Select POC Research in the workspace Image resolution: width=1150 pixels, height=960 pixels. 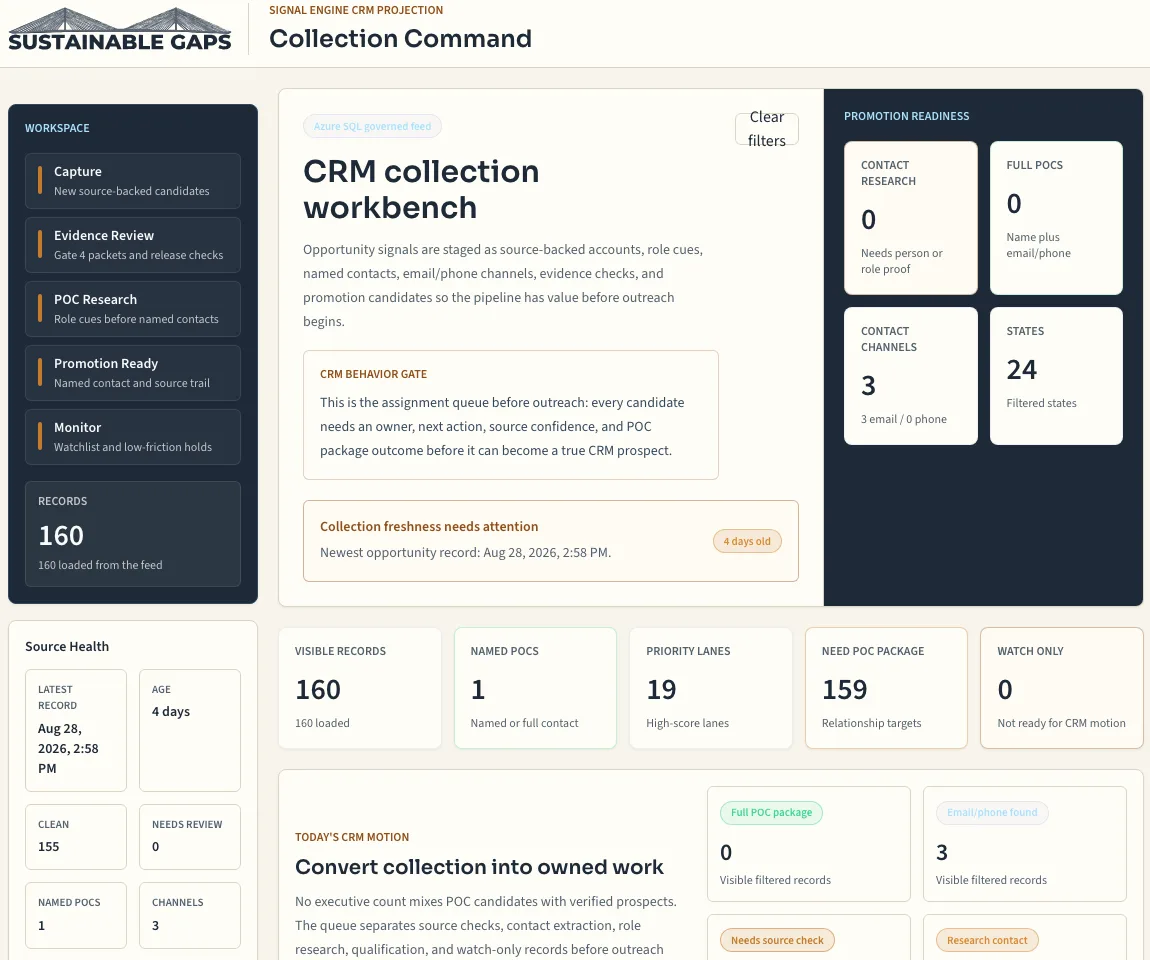133,309
